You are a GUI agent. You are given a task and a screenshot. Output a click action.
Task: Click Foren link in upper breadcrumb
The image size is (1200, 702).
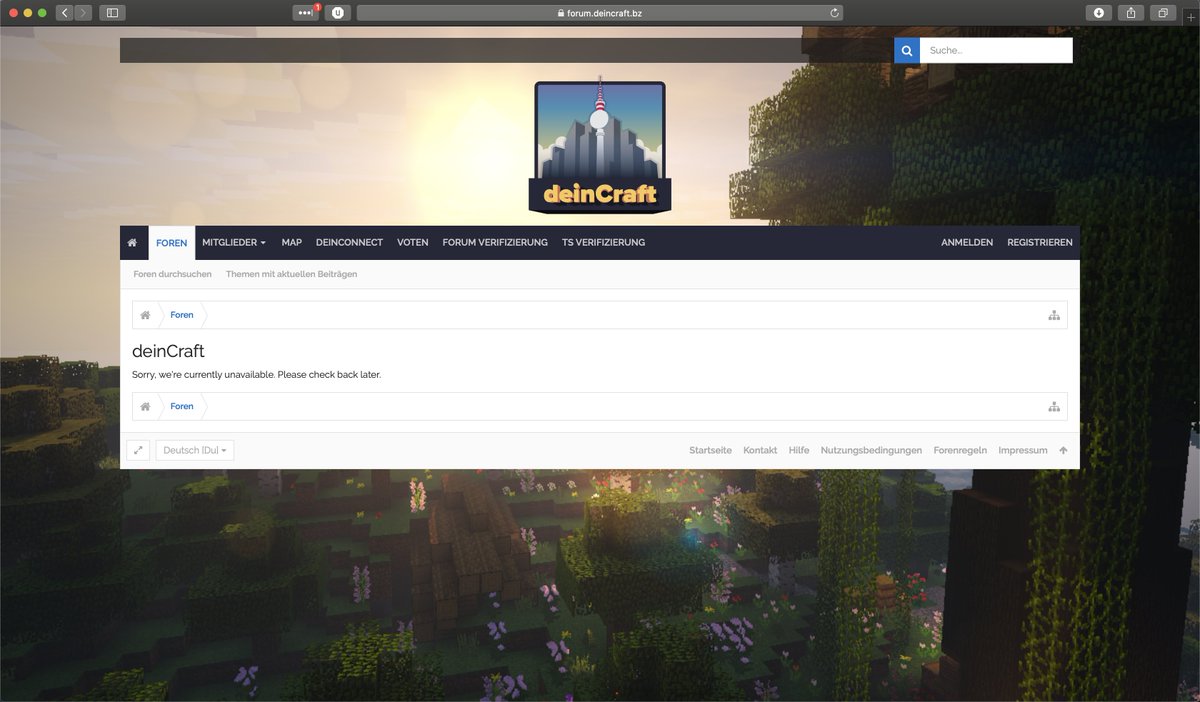(x=182, y=315)
